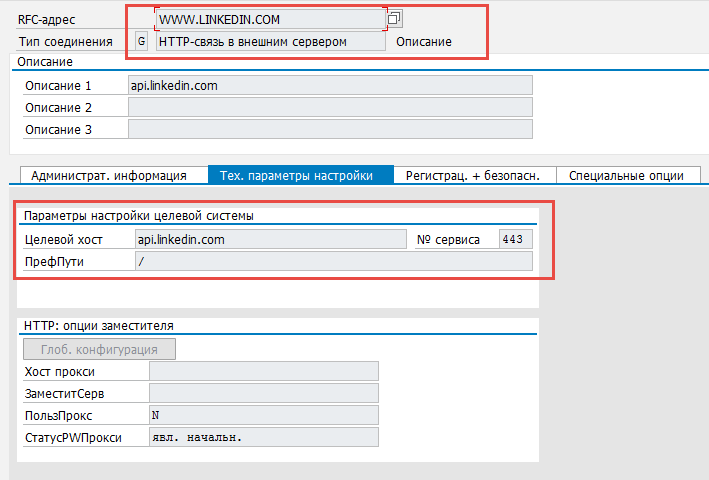Select Описание 1 field with api.linkedin.com
The height and width of the screenshot is (480, 709).
(x=330, y=85)
